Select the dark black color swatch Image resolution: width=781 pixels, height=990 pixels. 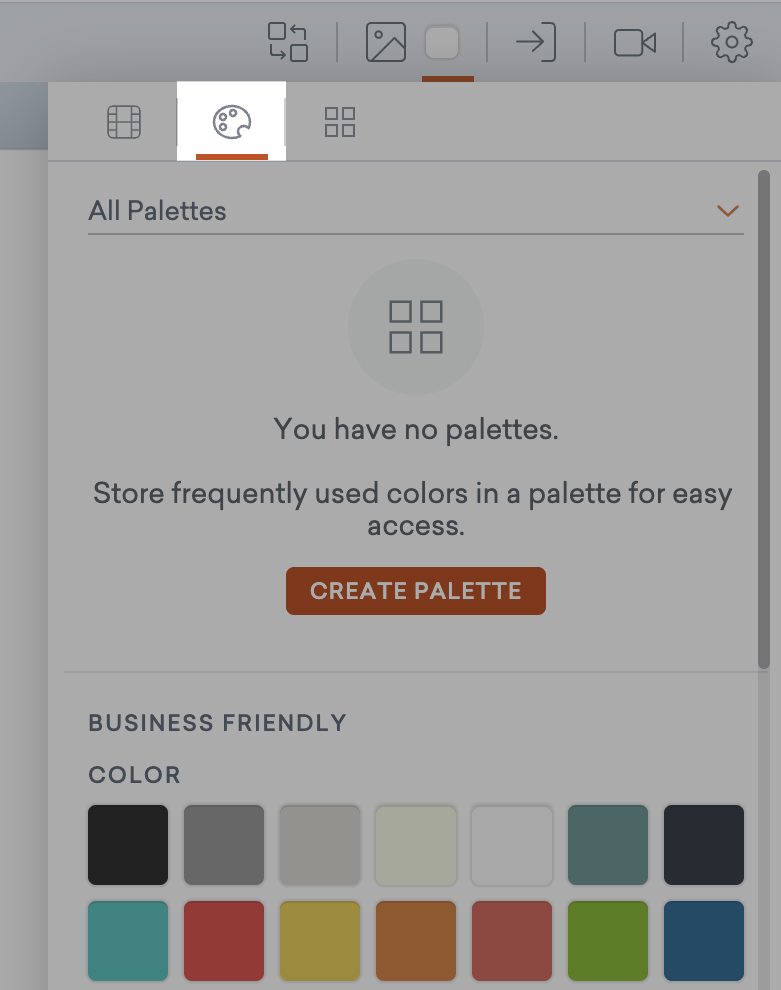coord(127,845)
